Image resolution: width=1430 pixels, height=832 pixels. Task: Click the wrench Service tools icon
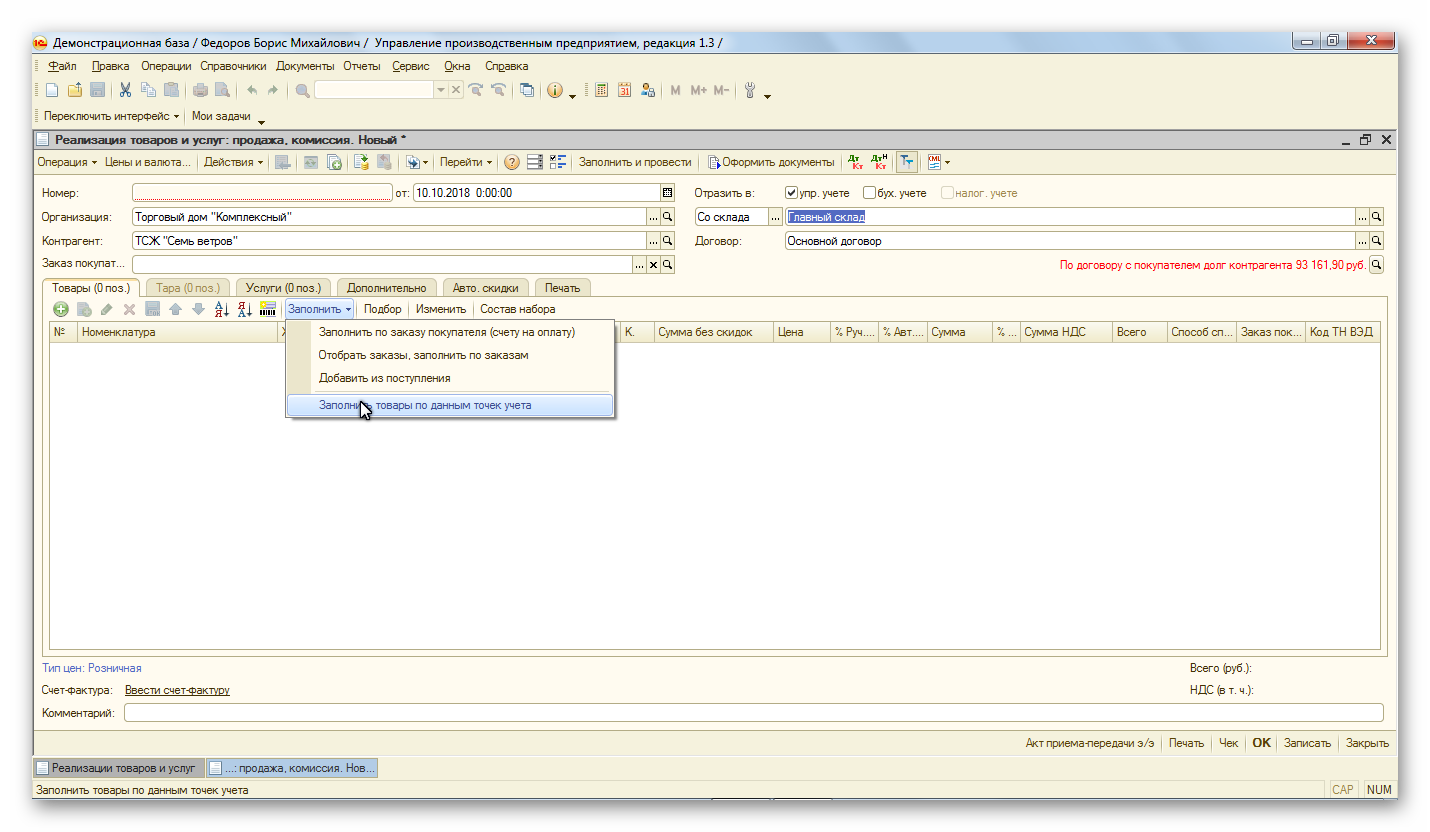point(749,90)
